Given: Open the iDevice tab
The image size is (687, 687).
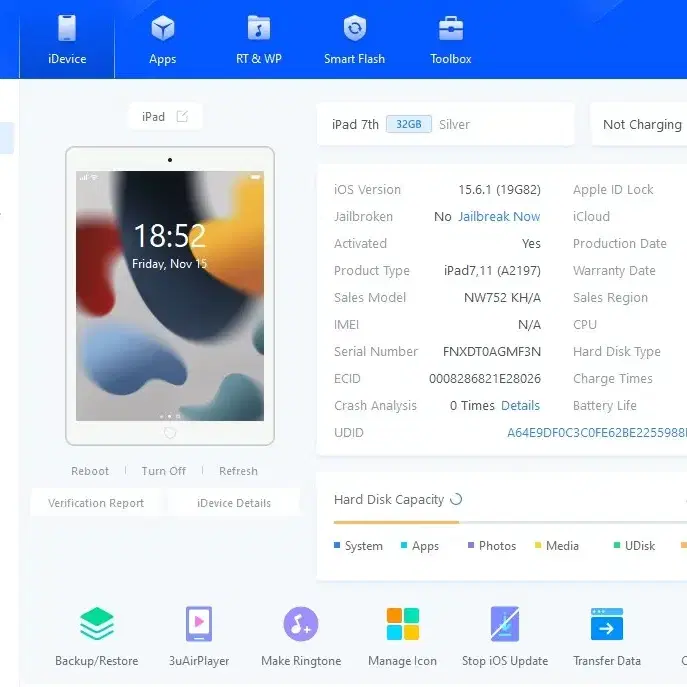Looking at the screenshot, I should tap(67, 39).
